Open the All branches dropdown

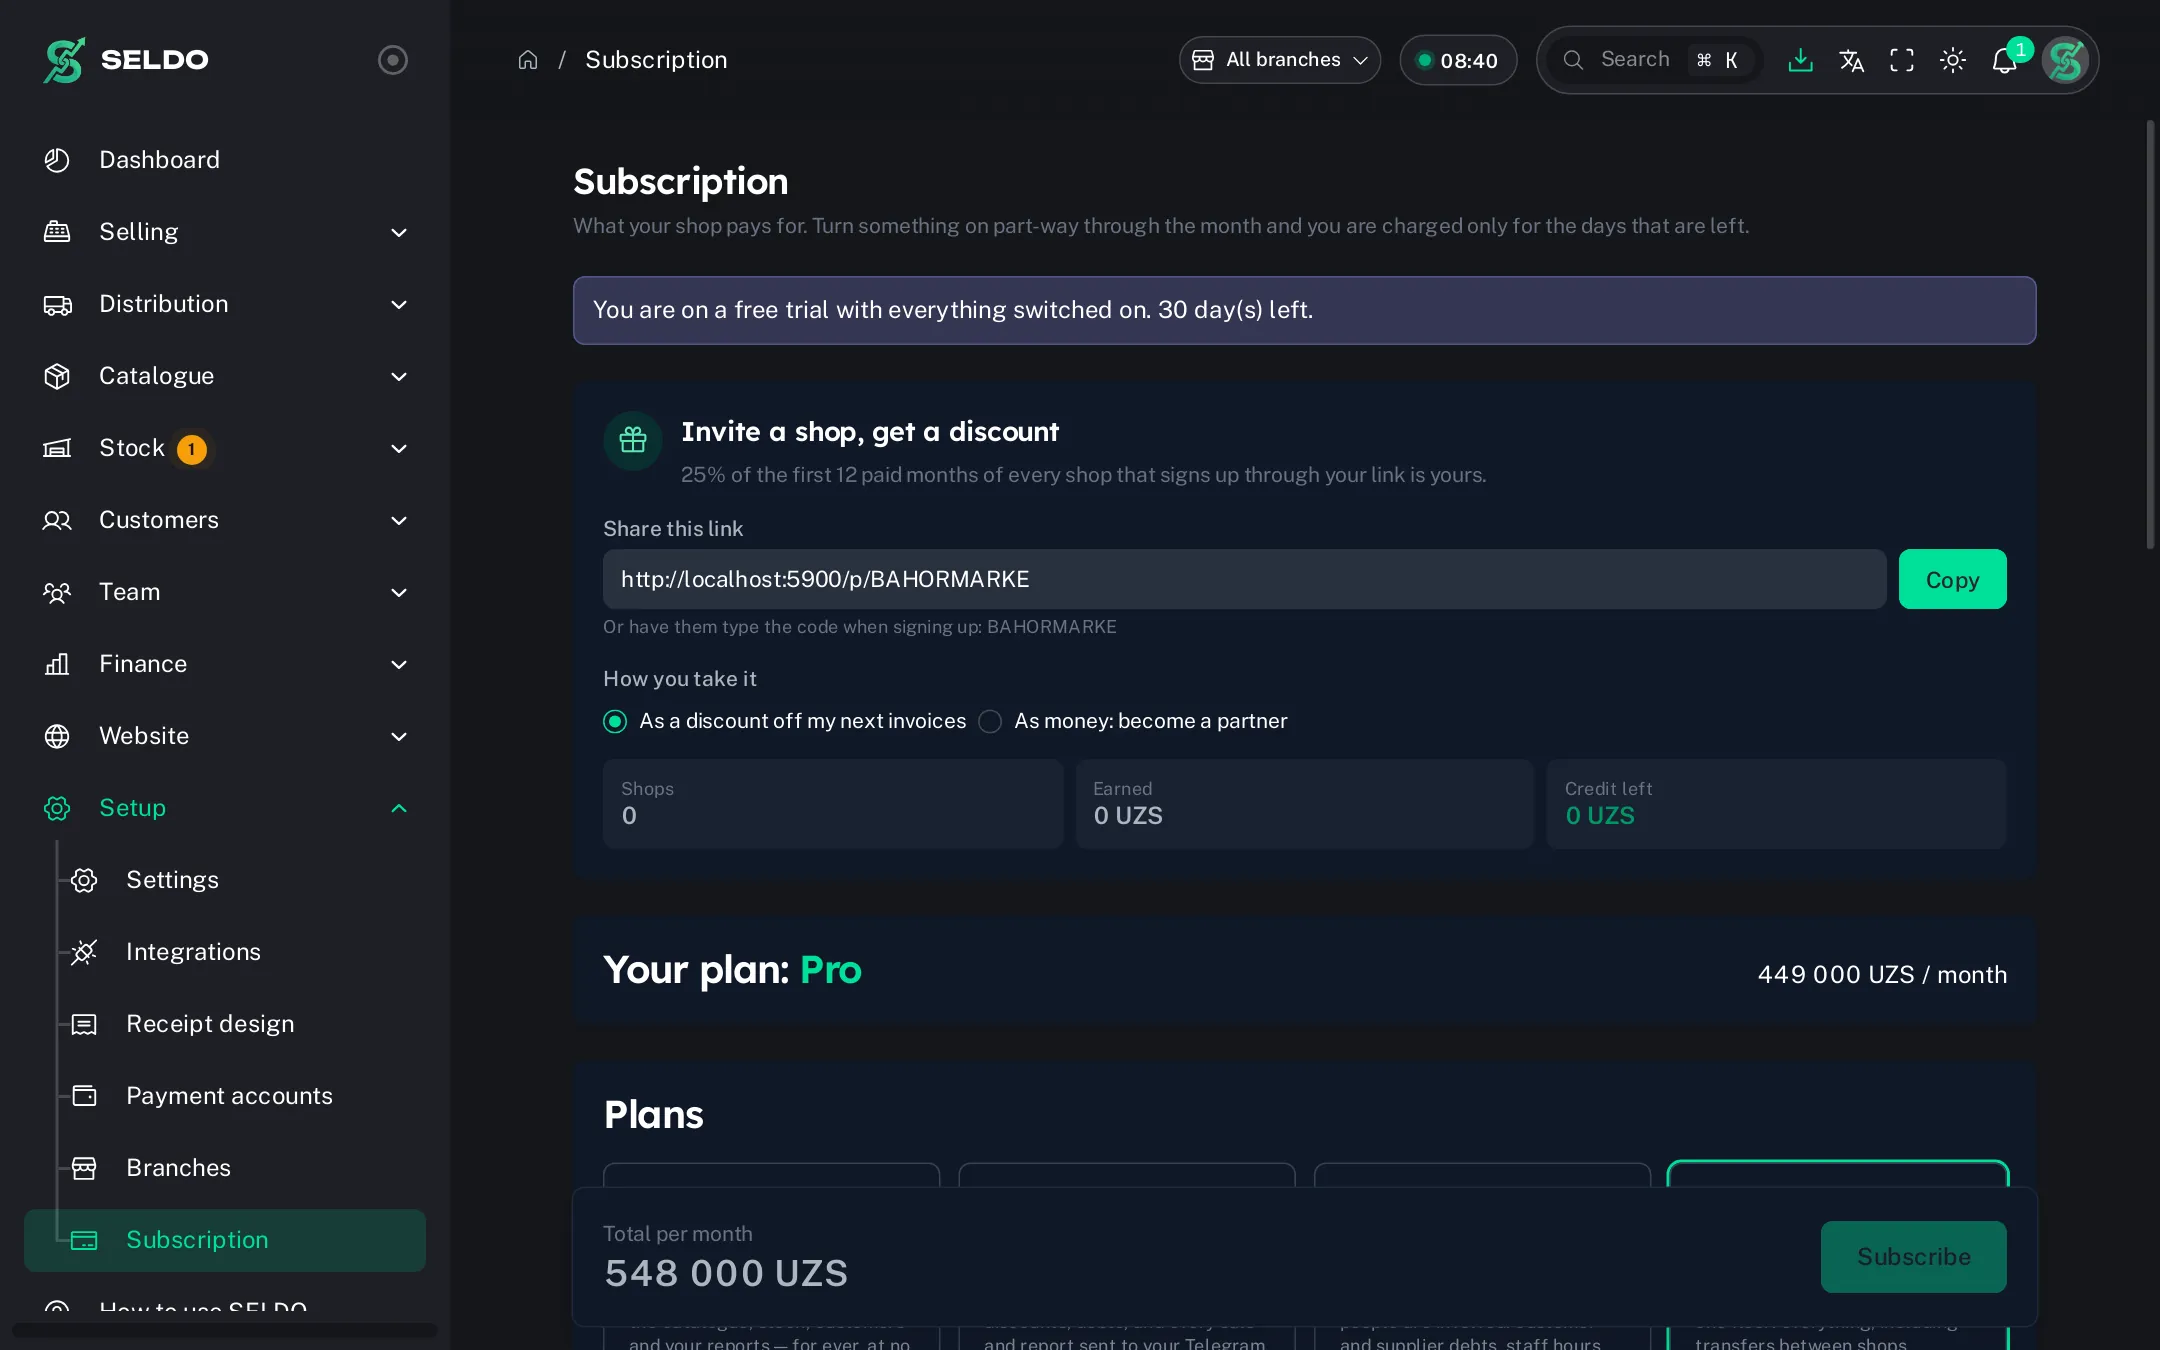click(x=1280, y=60)
